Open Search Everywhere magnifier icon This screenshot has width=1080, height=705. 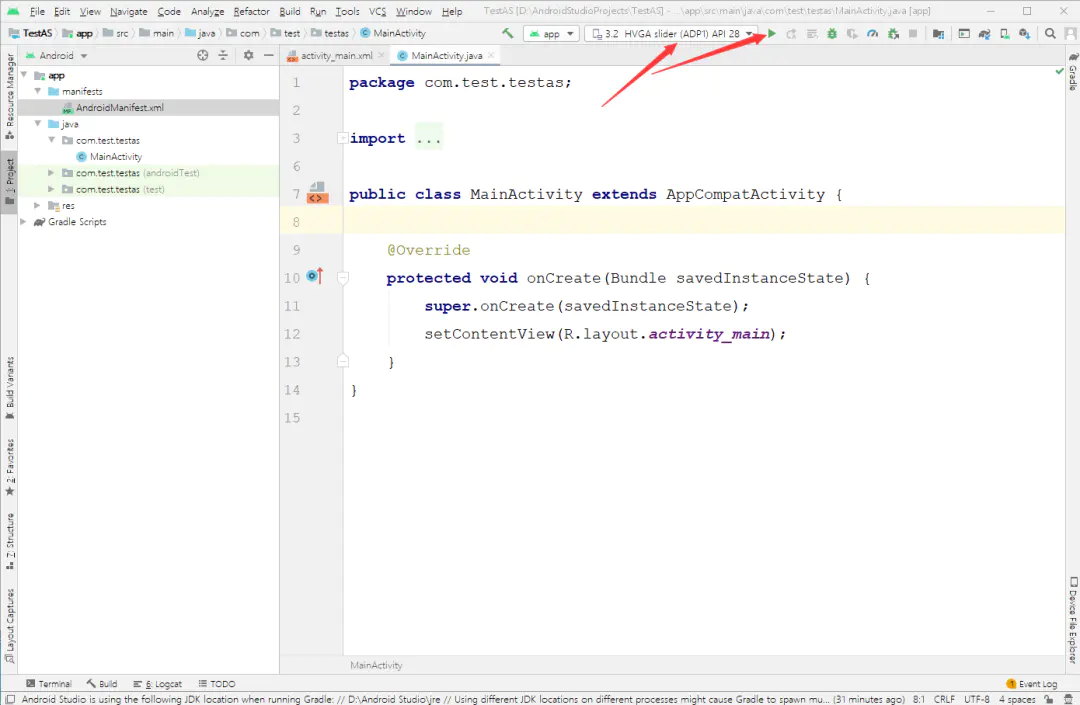click(1050, 33)
